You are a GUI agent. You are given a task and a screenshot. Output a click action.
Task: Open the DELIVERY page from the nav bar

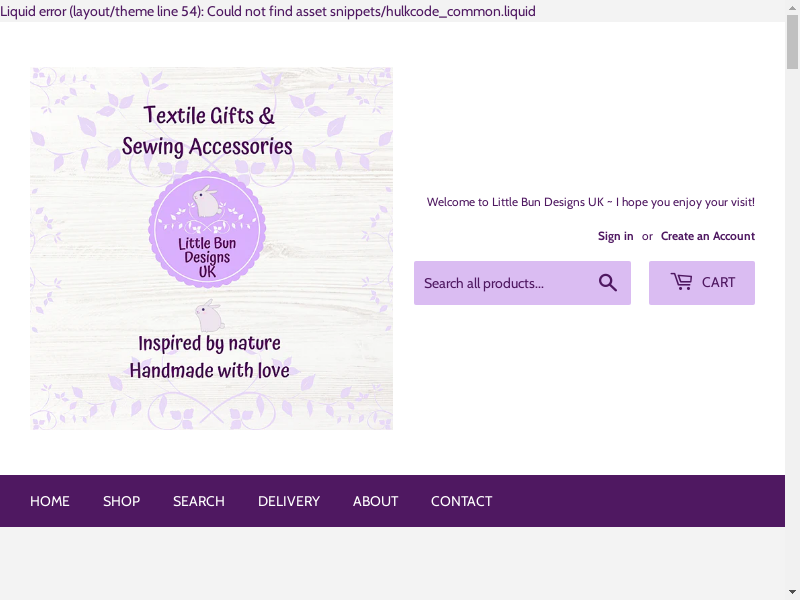289,501
